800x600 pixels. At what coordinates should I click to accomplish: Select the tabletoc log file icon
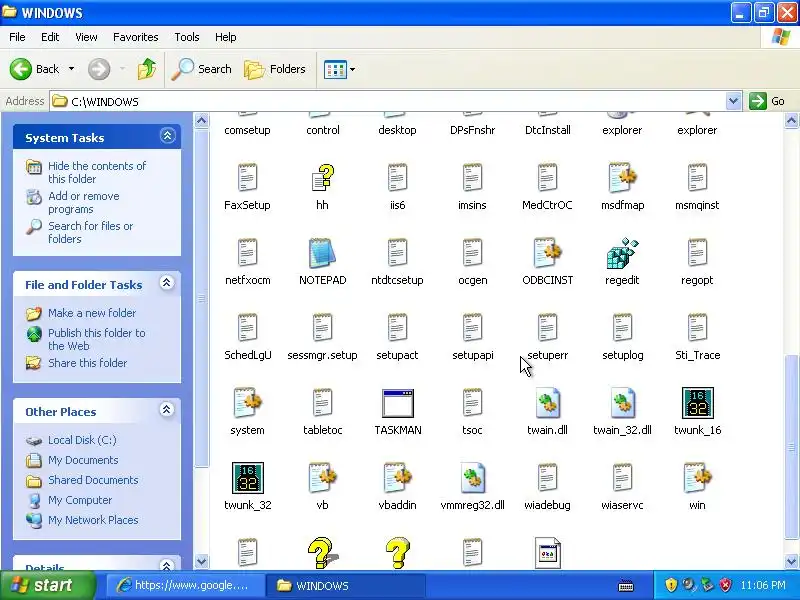322,403
